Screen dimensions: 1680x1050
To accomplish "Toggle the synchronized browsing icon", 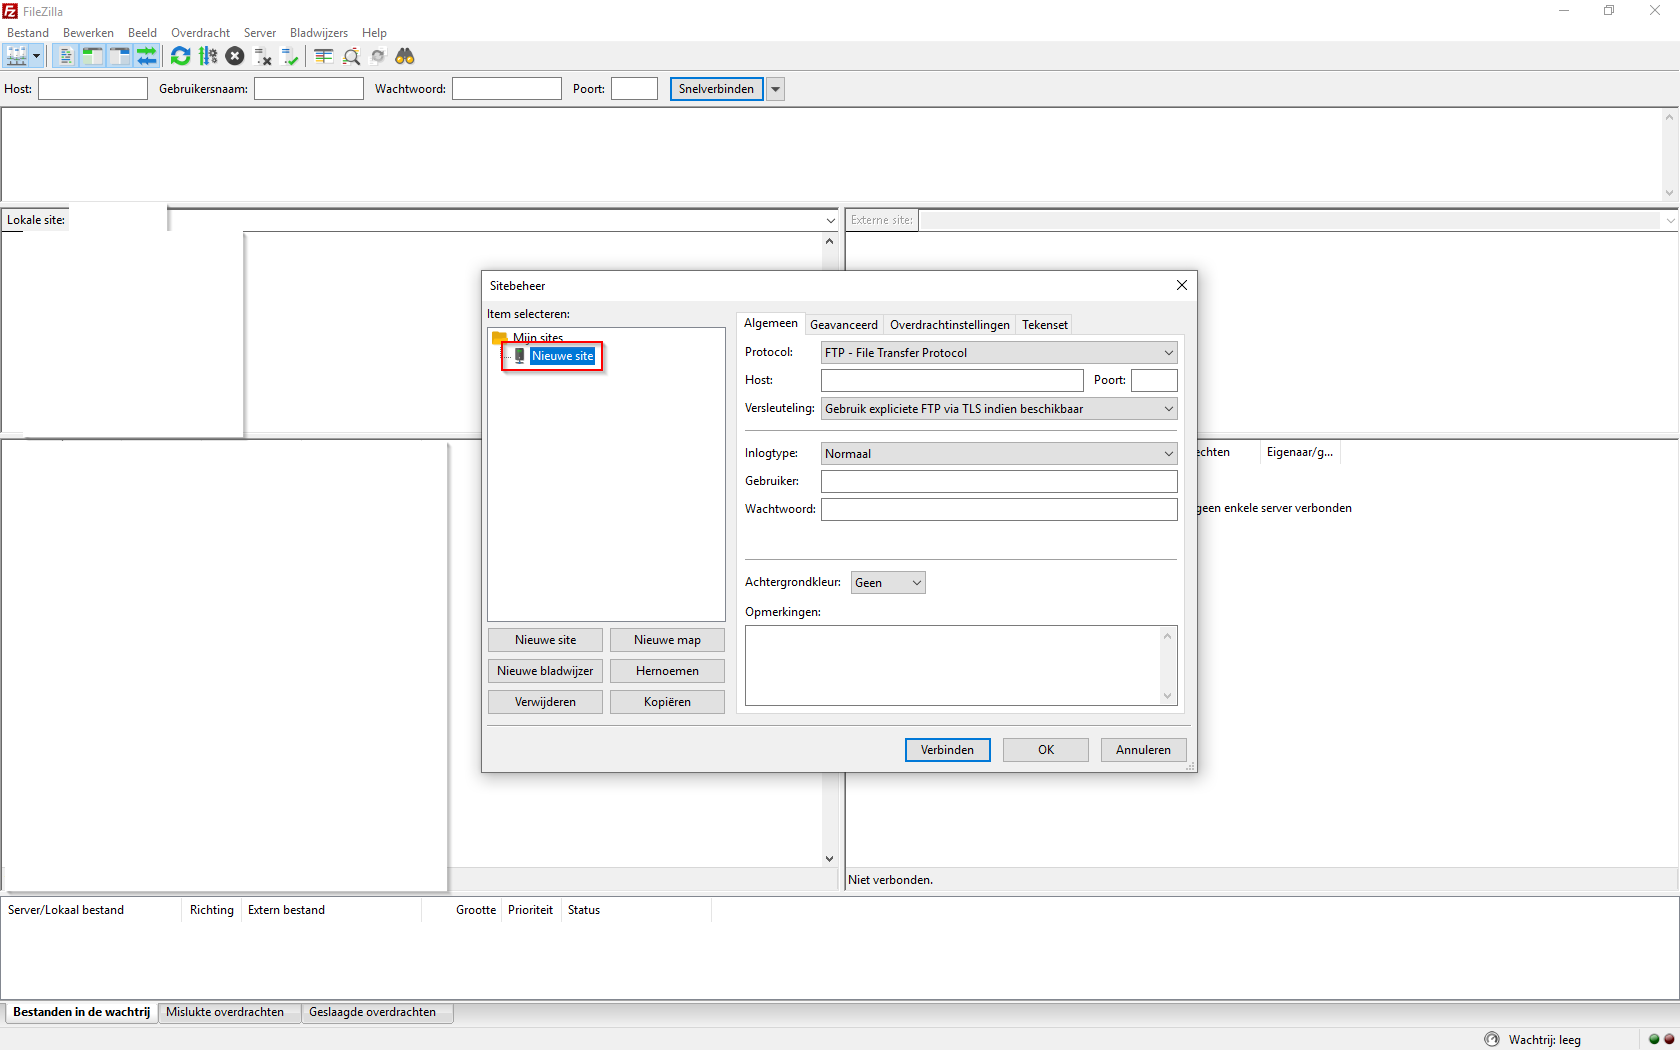I will (x=378, y=56).
